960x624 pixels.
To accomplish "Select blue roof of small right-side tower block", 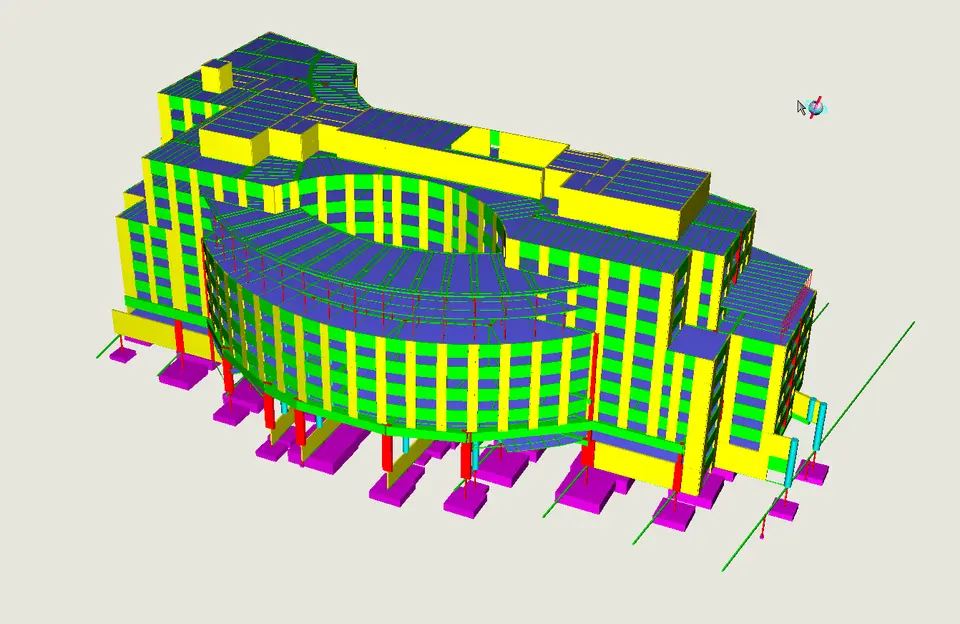I will pos(698,342).
